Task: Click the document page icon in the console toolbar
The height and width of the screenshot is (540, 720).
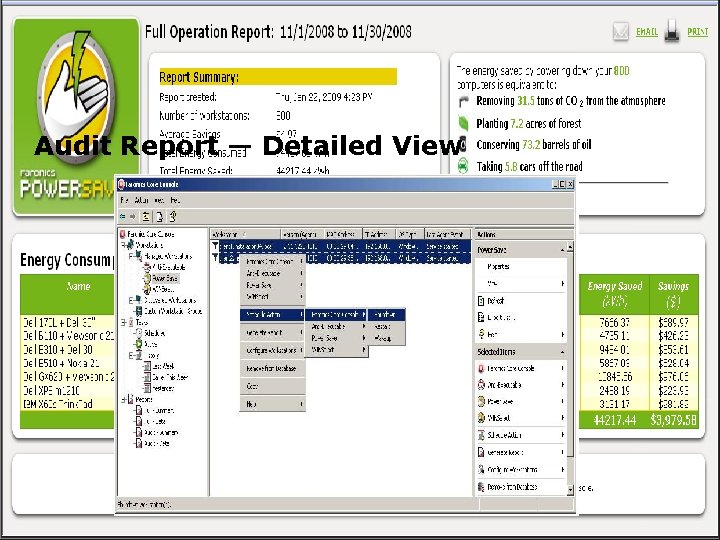Action: pyautogui.click(x=159, y=216)
